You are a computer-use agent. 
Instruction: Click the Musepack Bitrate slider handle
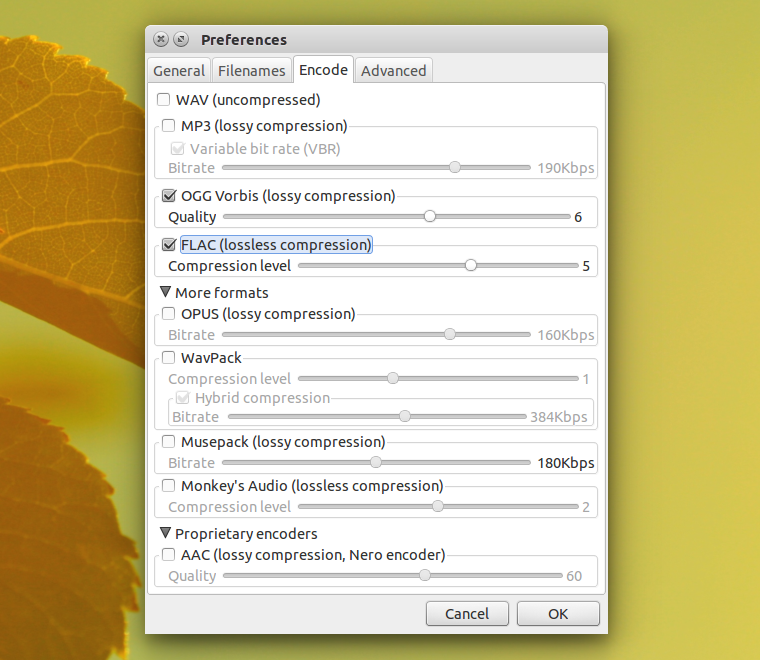tap(376, 462)
